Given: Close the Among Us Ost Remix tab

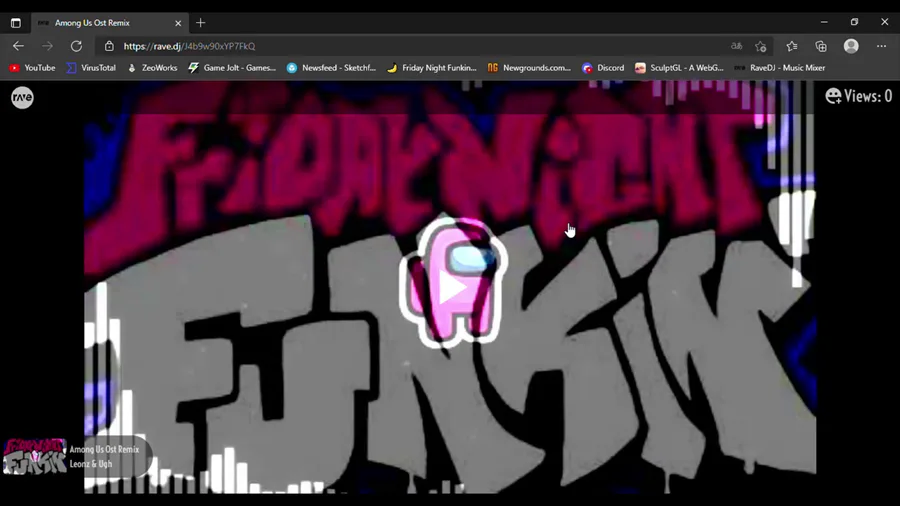Looking at the screenshot, I should click(x=178, y=23).
